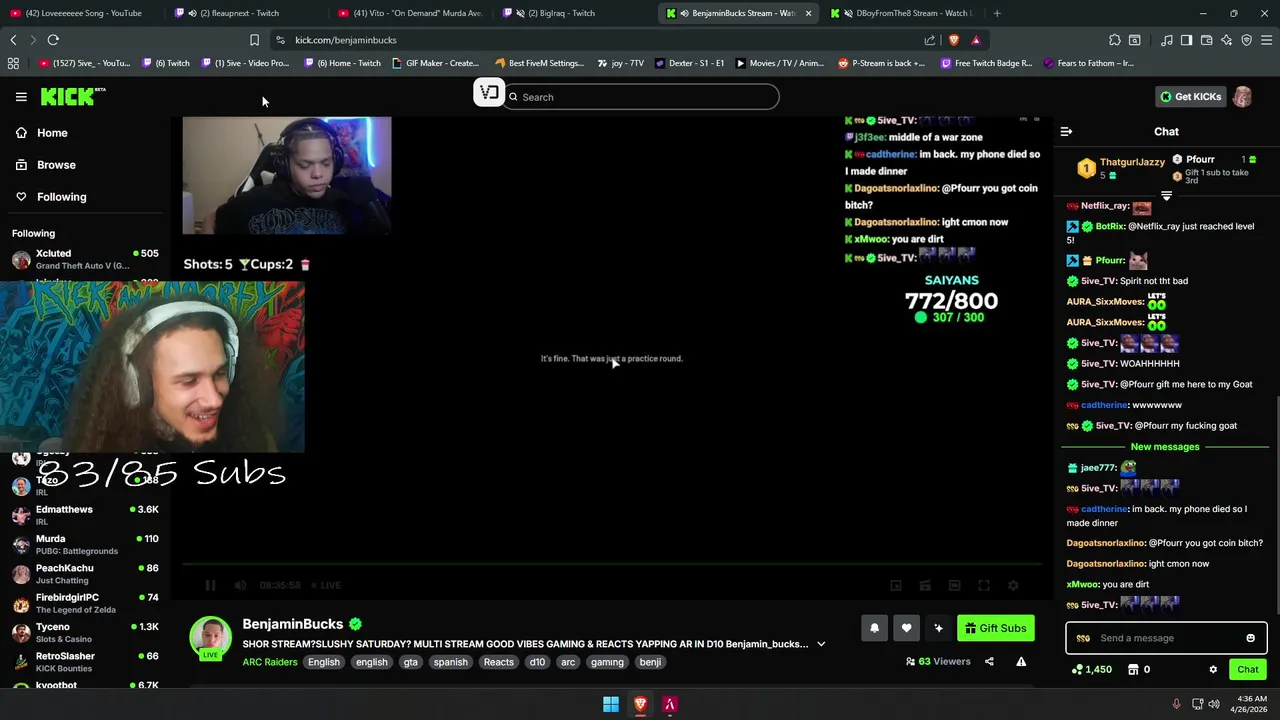
Task: Follow BenjaminBucks with the heart button
Action: [906, 628]
